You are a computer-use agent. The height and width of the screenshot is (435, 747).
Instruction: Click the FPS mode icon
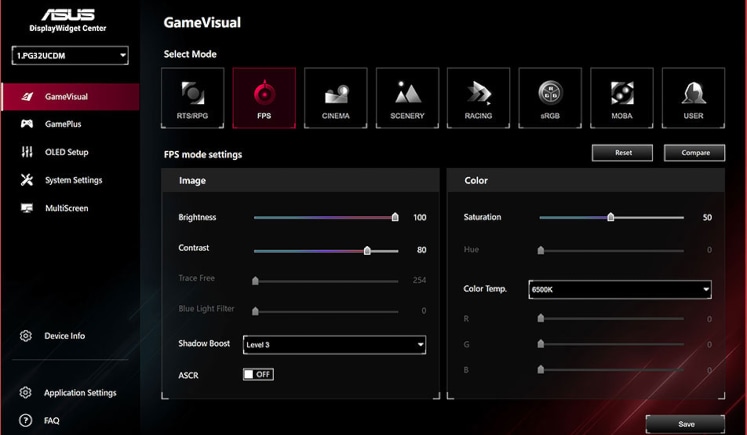pos(264,98)
